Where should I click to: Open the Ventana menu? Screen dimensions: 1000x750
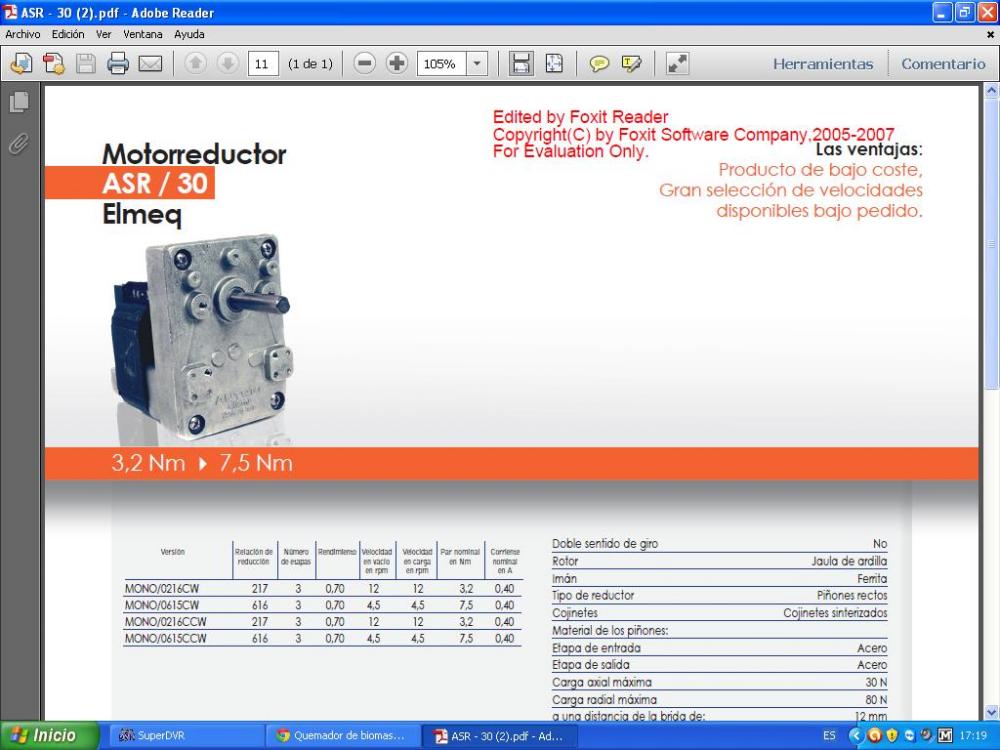(x=143, y=34)
